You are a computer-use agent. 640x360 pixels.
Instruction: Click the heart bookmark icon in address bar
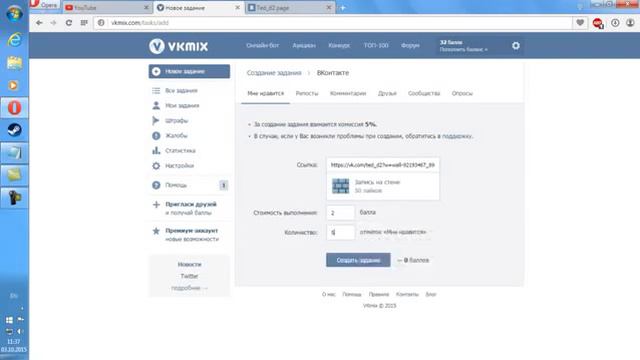[x=580, y=23]
